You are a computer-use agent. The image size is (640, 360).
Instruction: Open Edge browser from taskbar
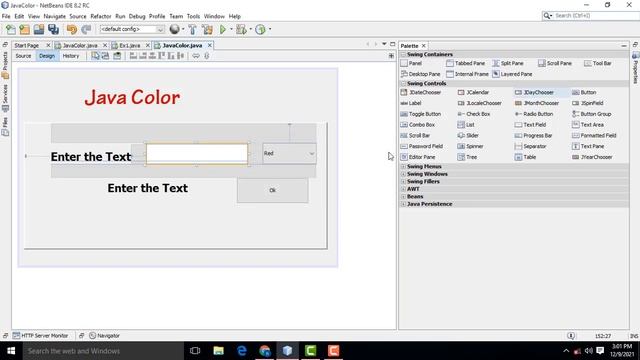pos(242,351)
